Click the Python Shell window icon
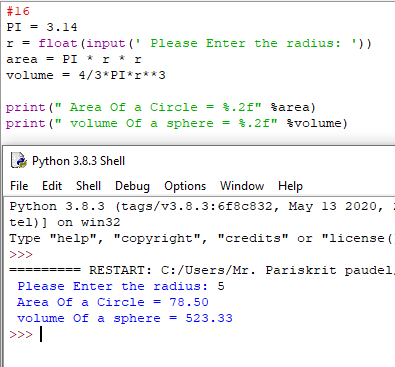395x367 pixels. (19, 160)
